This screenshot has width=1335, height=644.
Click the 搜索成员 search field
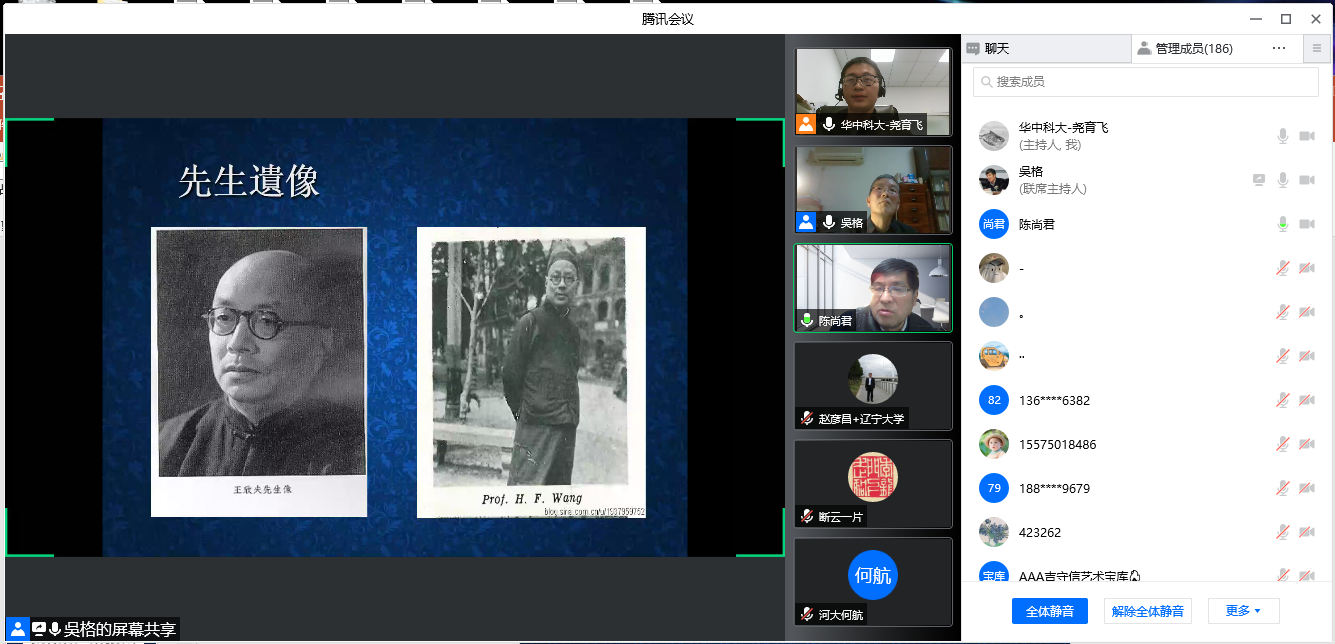click(x=1145, y=82)
